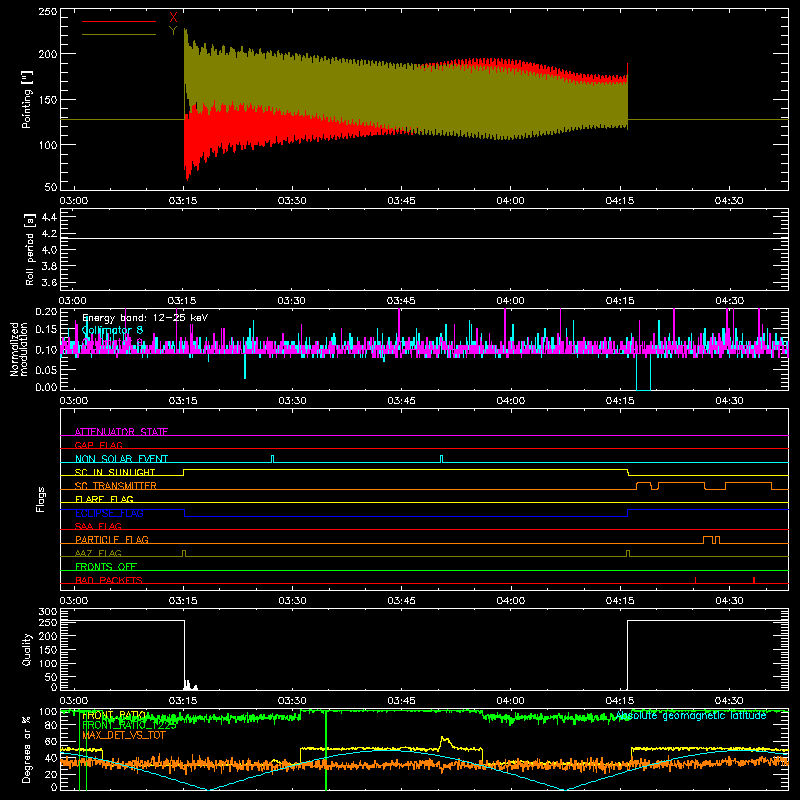Click the SC_IN_SUNLIGHT flag label

coord(115,472)
